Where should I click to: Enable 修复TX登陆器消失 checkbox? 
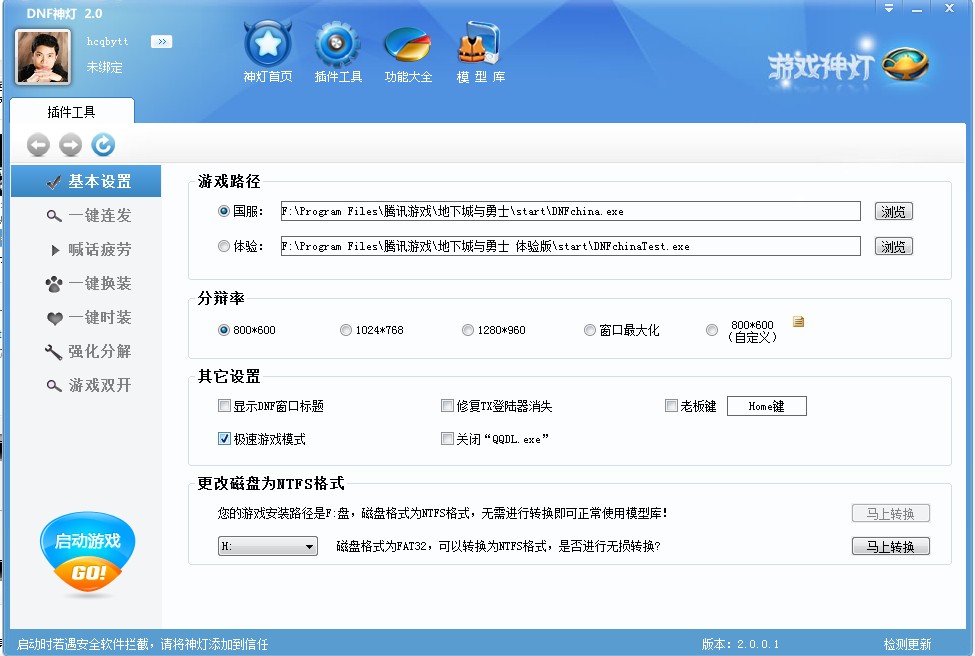(447, 406)
